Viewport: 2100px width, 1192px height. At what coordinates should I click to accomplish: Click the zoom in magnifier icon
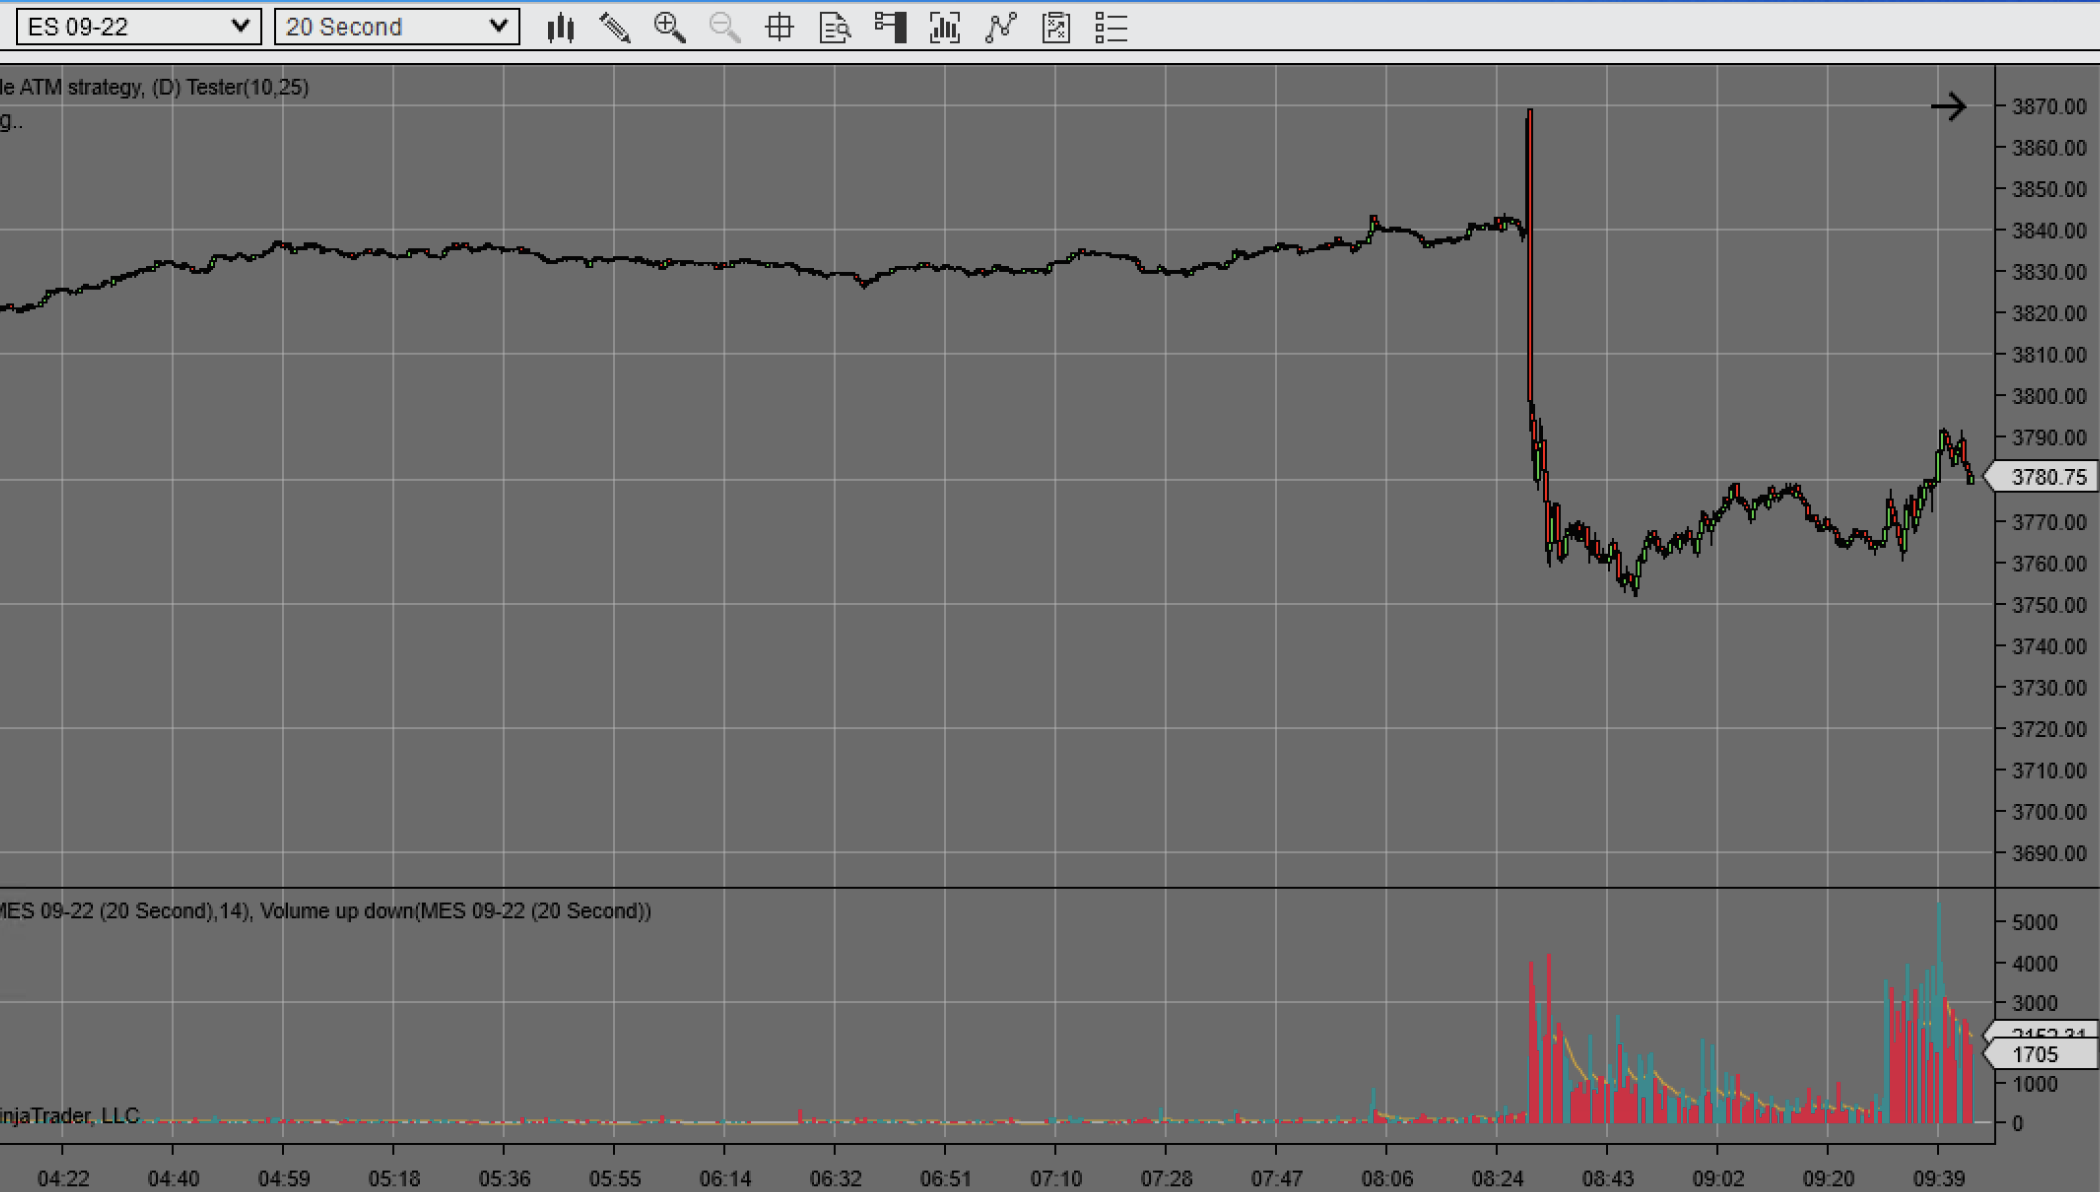click(x=669, y=28)
